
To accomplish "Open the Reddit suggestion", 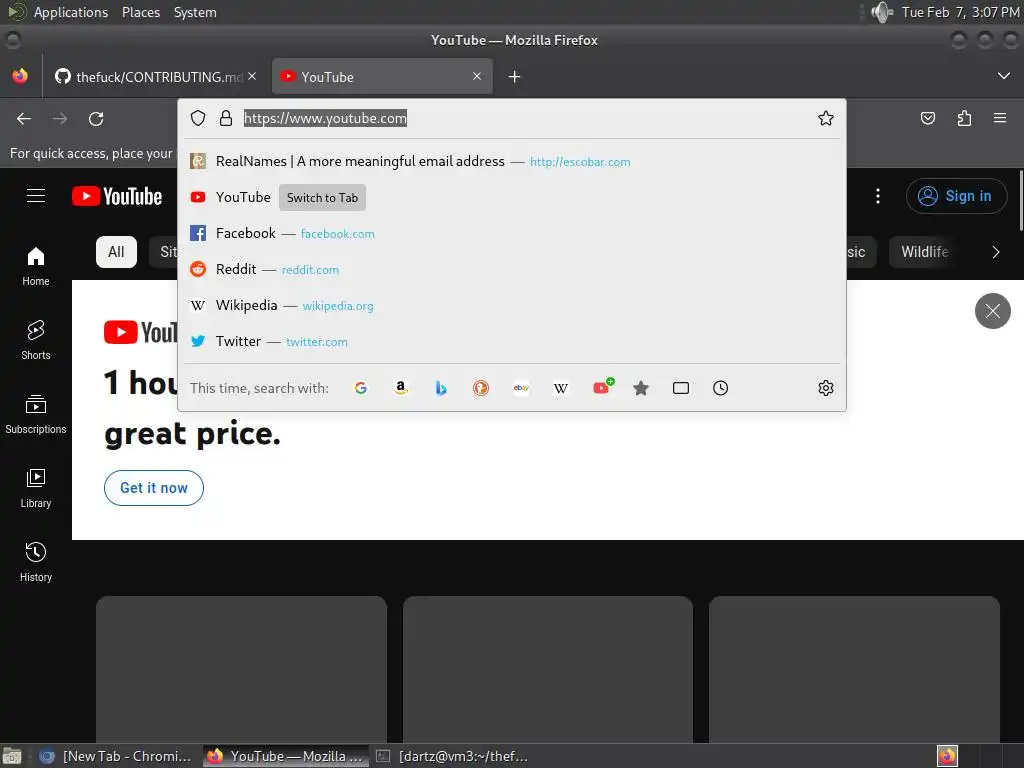I will 512,269.
